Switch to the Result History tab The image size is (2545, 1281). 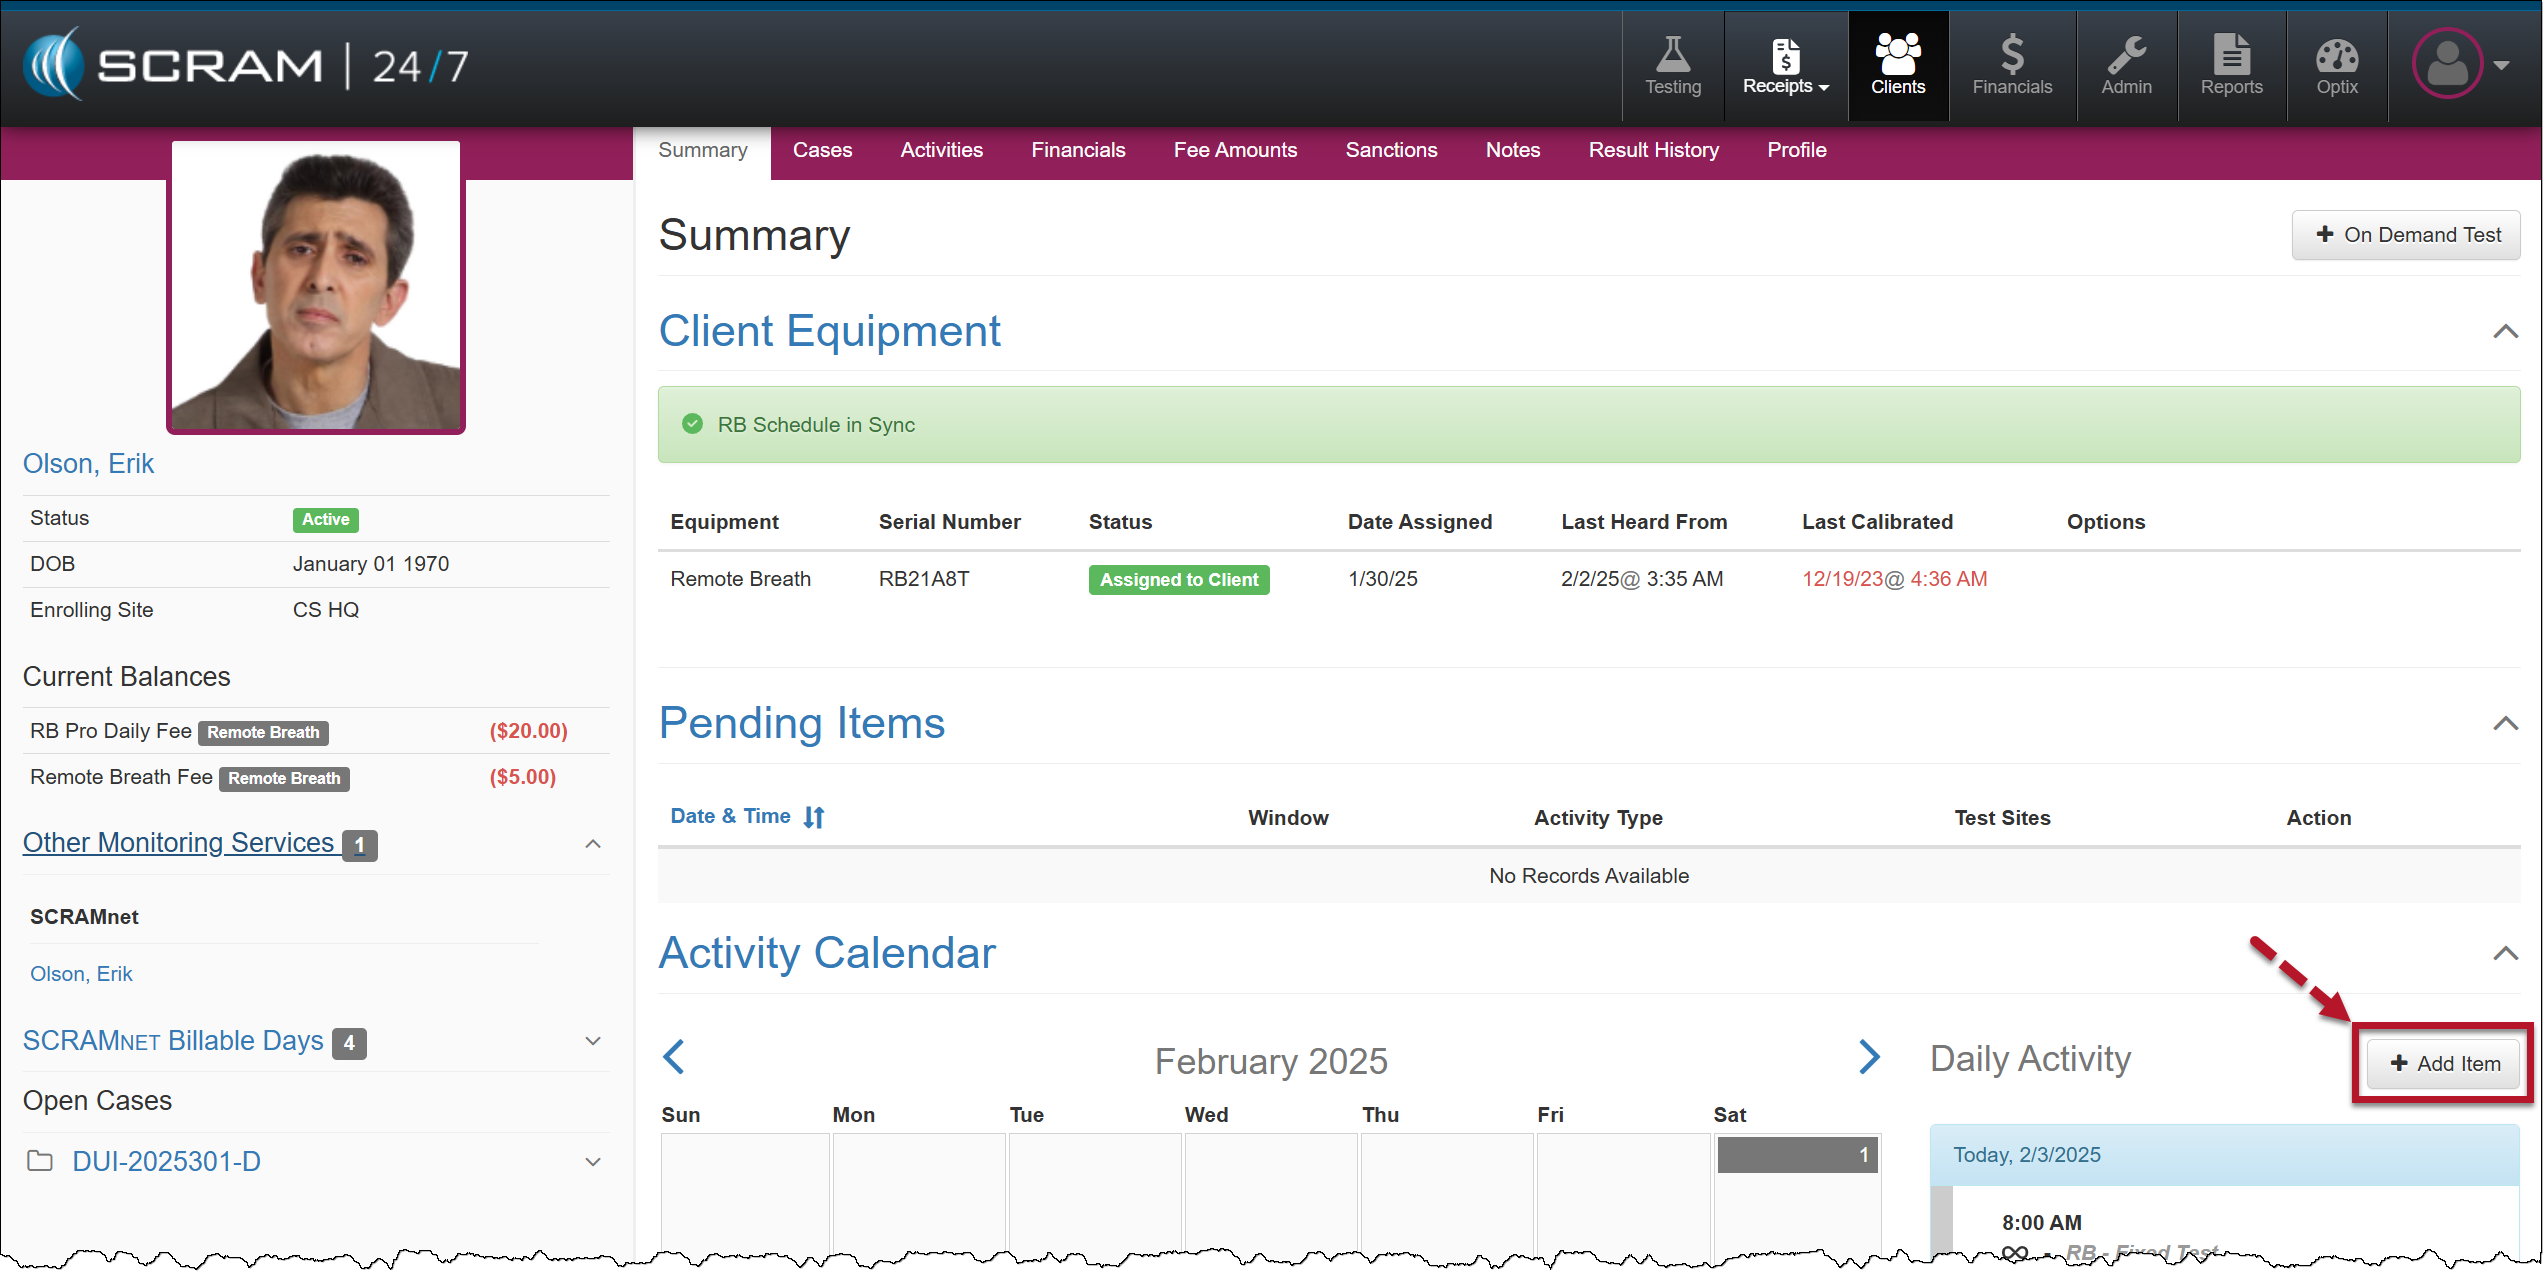[1652, 150]
